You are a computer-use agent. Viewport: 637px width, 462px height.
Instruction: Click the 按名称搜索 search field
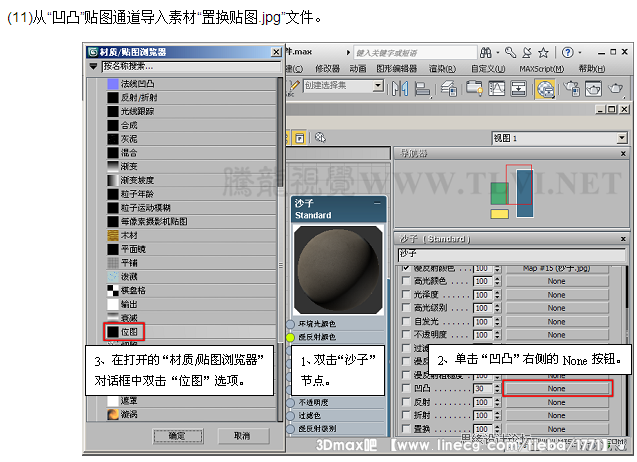click(191, 66)
